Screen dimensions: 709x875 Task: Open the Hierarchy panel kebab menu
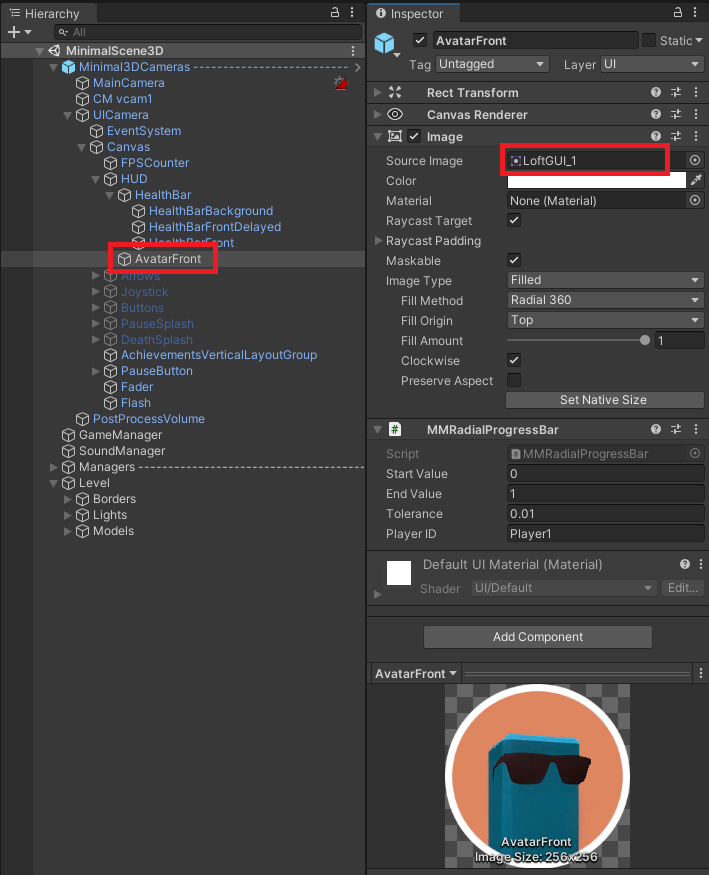352,12
